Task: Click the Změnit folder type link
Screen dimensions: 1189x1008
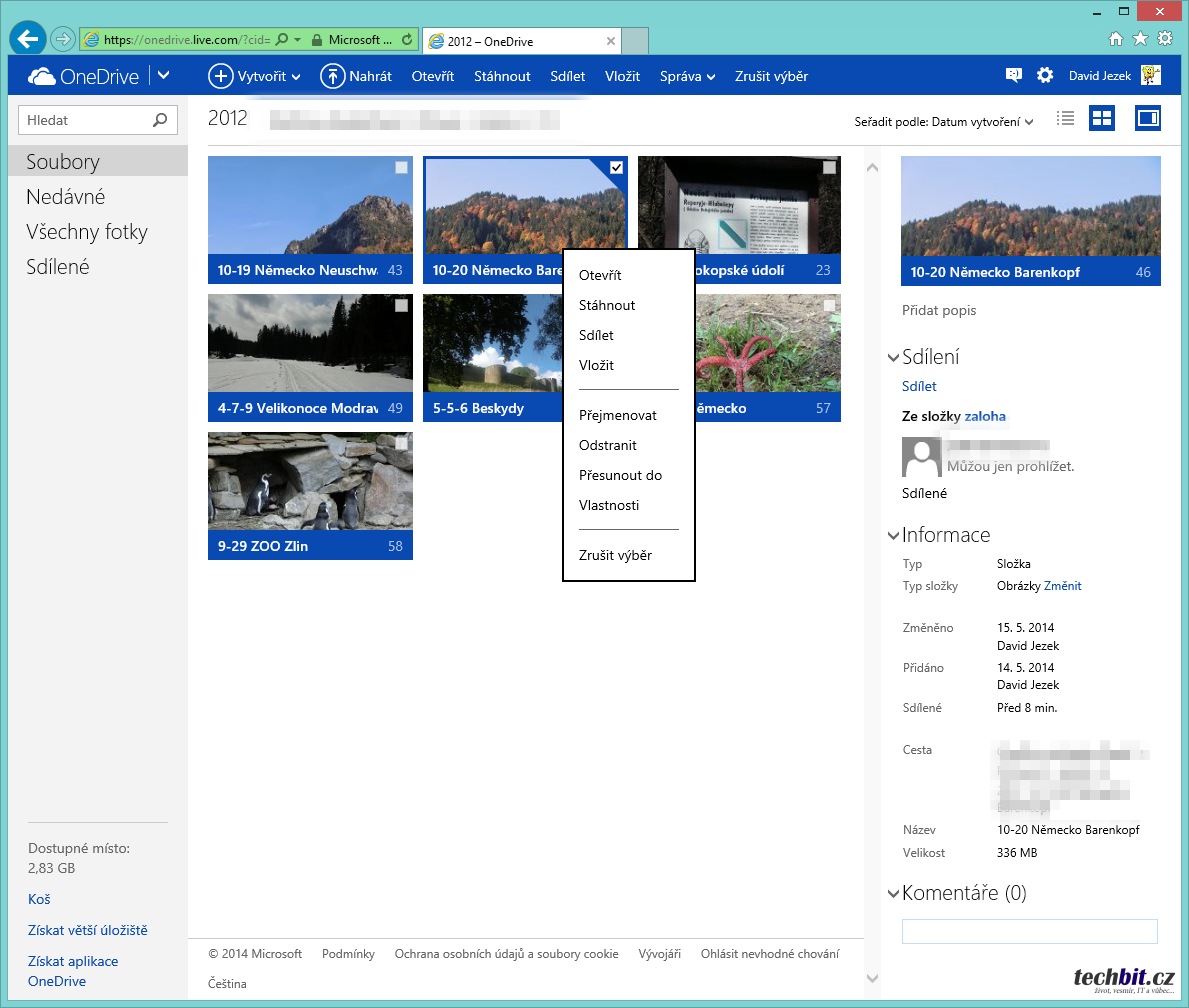Action: (1062, 586)
